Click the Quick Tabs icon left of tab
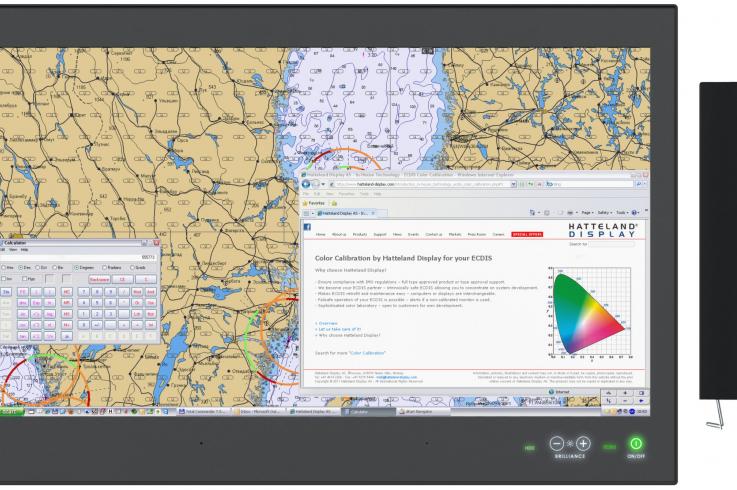 pos(306,213)
